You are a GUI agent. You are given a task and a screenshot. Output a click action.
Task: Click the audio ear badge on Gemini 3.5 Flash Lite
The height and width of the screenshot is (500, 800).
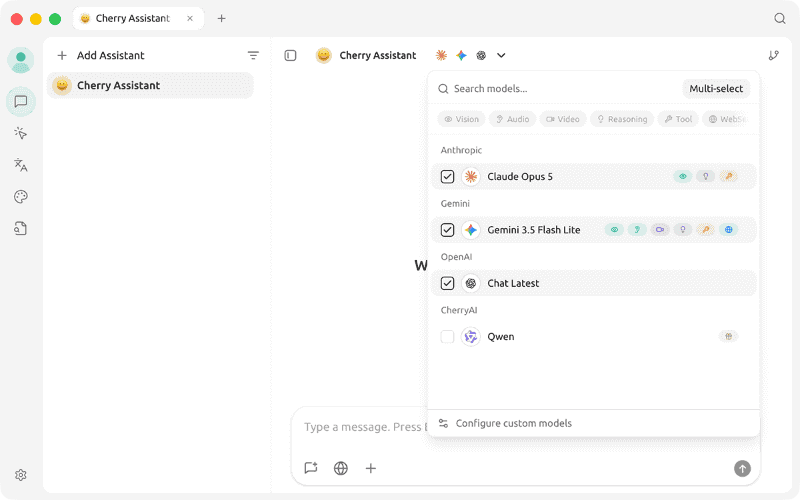coord(637,230)
